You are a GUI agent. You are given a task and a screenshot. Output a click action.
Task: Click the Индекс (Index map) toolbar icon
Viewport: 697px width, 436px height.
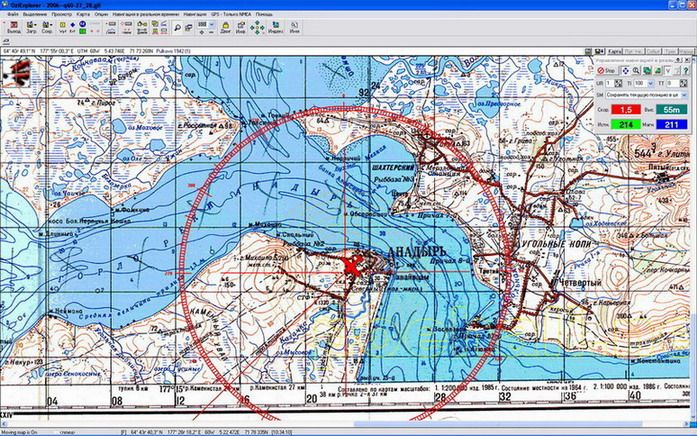point(276,28)
